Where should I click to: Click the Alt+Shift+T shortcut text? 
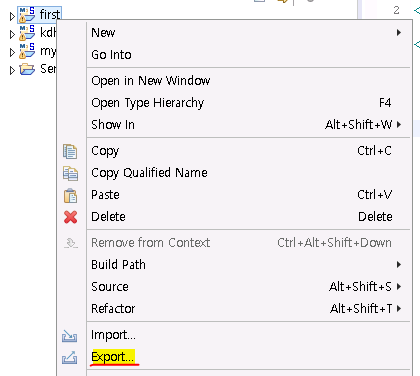(361, 309)
